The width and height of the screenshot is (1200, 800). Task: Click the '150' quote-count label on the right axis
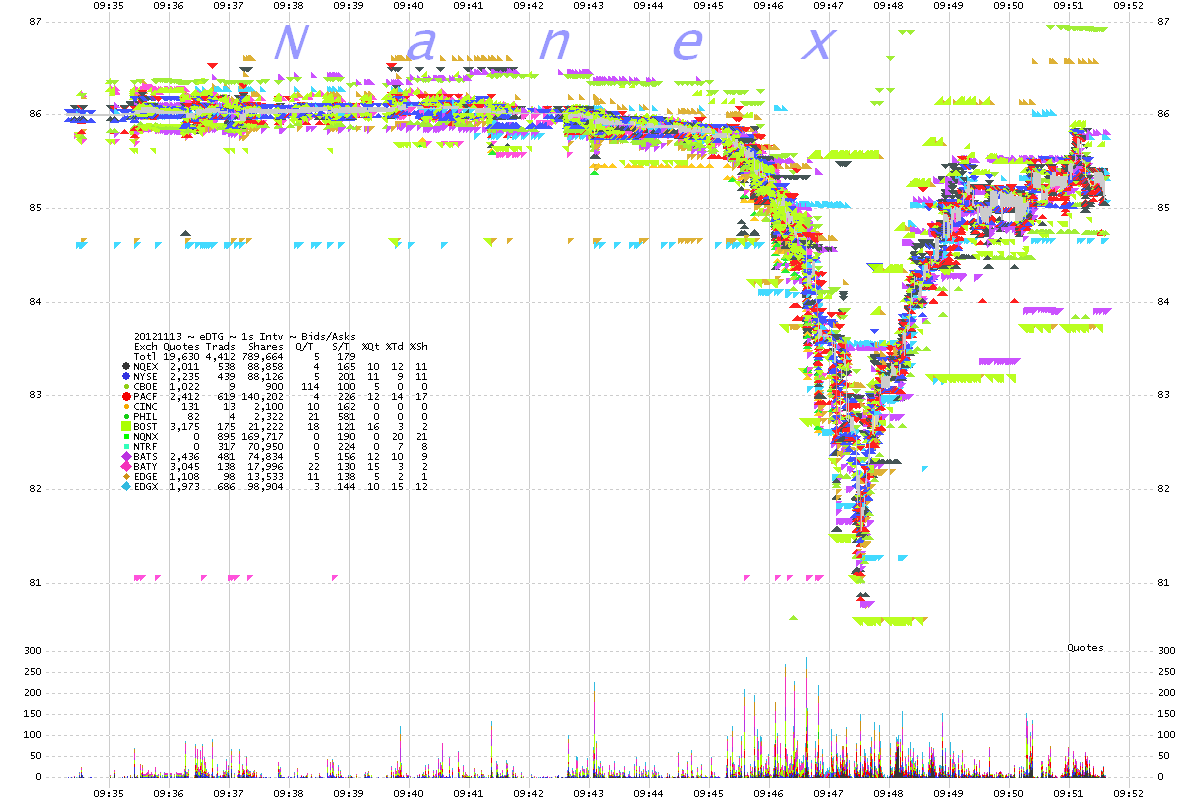tap(1166, 714)
